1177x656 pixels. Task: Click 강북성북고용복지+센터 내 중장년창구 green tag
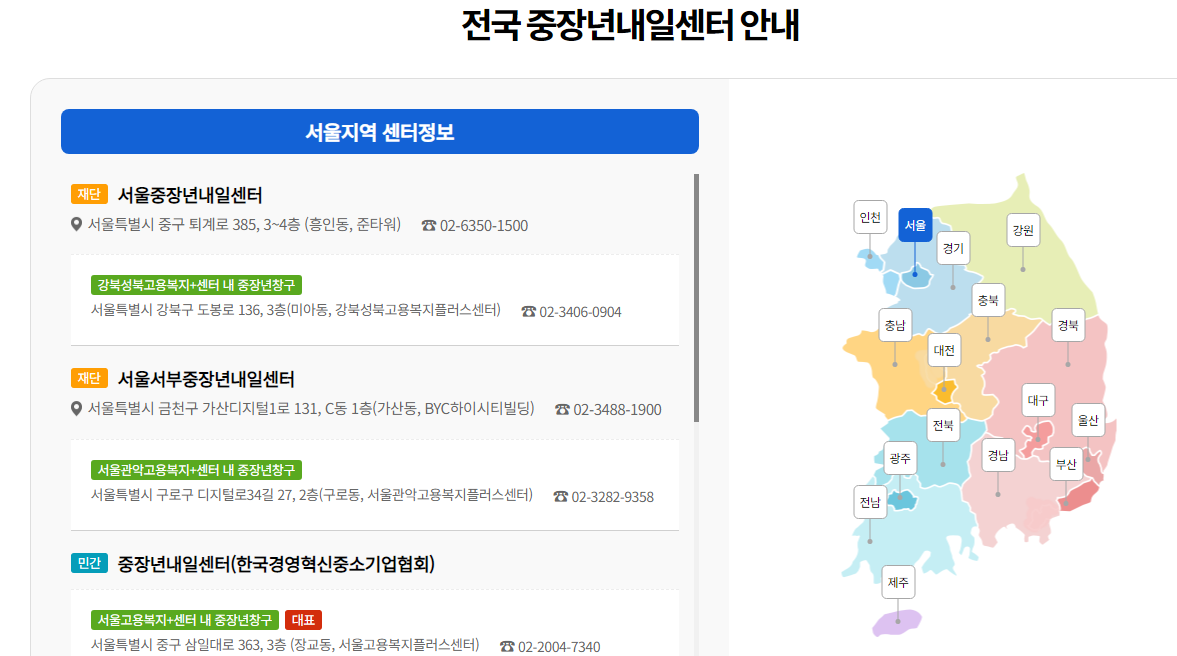click(196, 285)
